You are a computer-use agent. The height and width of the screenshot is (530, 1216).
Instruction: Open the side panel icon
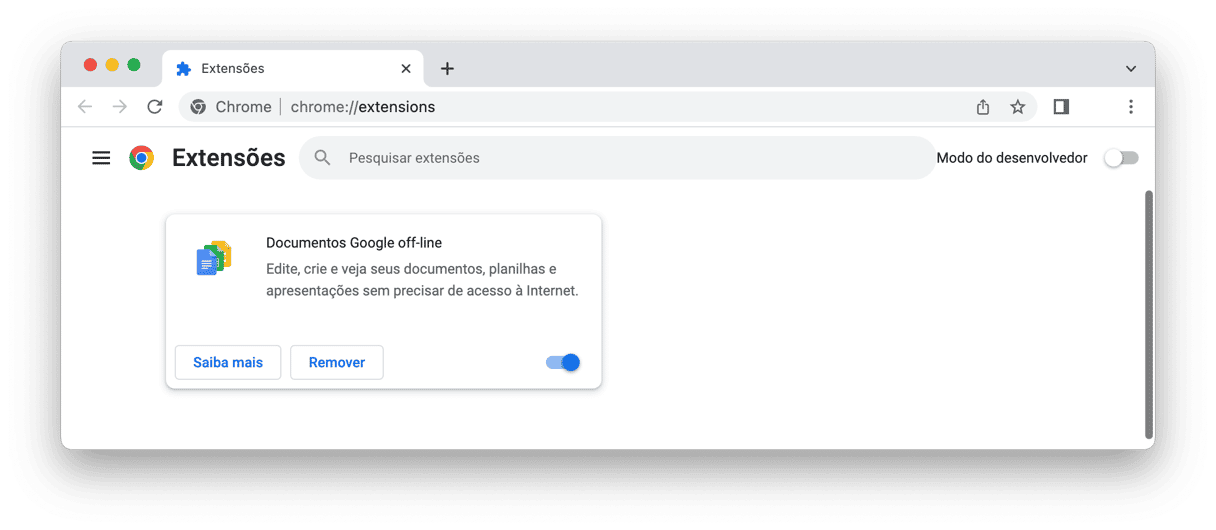[x=1061, y=107]
